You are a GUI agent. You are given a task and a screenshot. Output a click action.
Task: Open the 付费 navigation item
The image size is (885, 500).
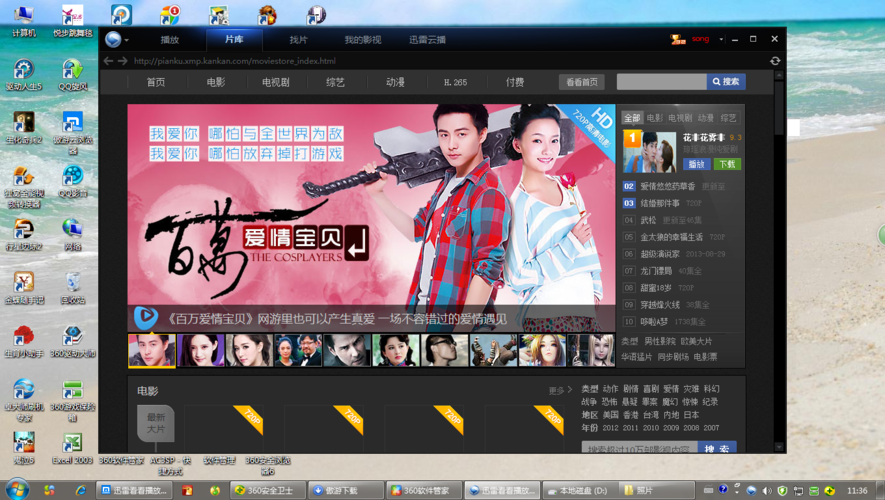pos(515,82)
